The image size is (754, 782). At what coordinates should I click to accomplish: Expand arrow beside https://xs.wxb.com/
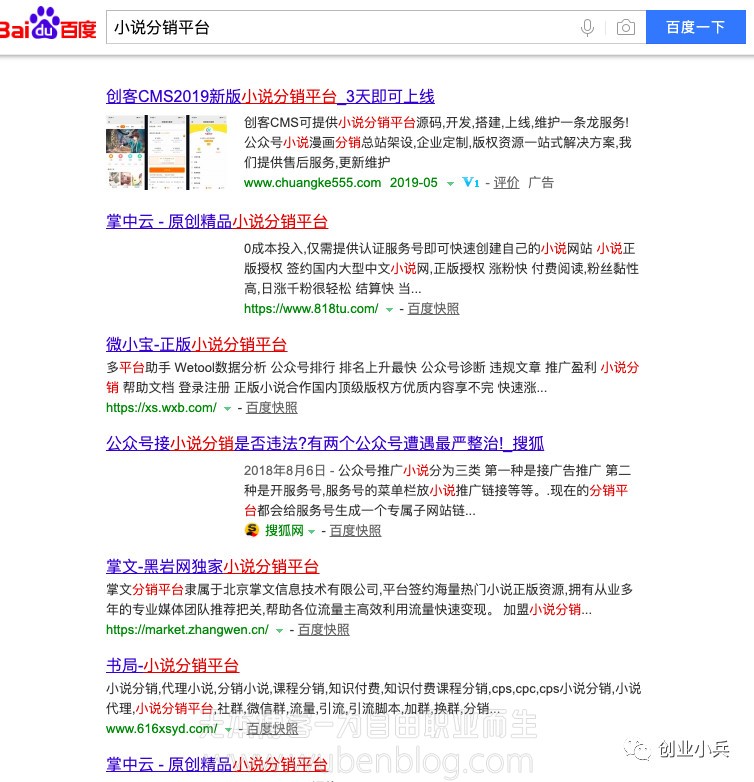pos(227,409)
